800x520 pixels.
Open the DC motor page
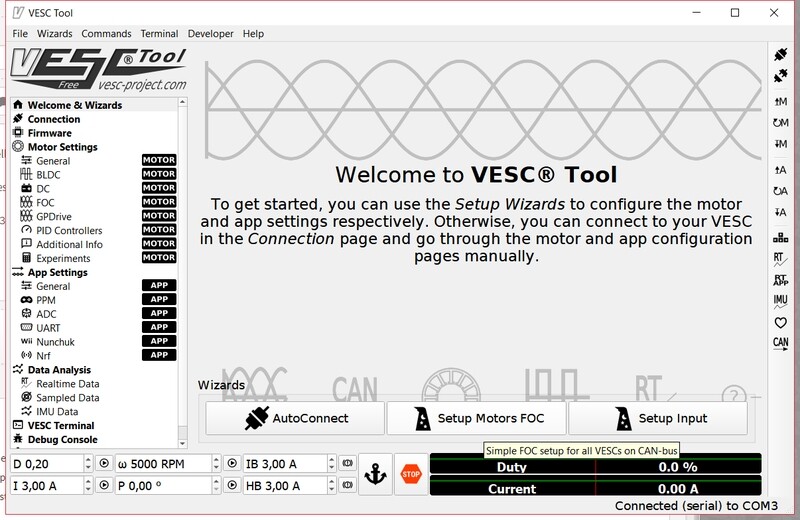coord(94,188)
